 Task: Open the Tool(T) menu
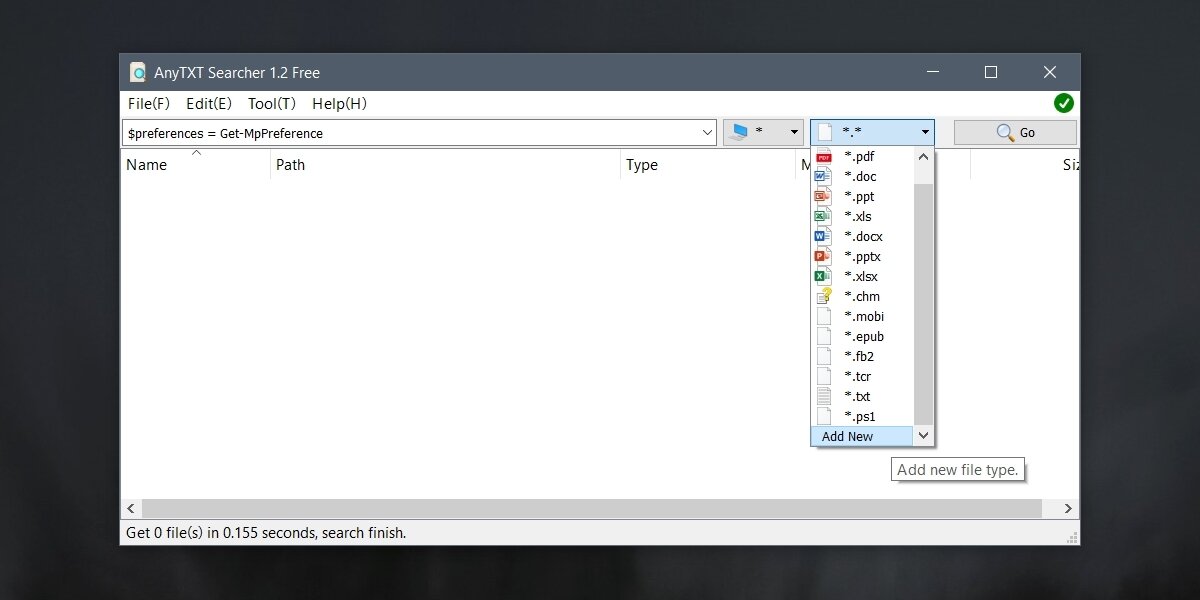pos(269,103)
